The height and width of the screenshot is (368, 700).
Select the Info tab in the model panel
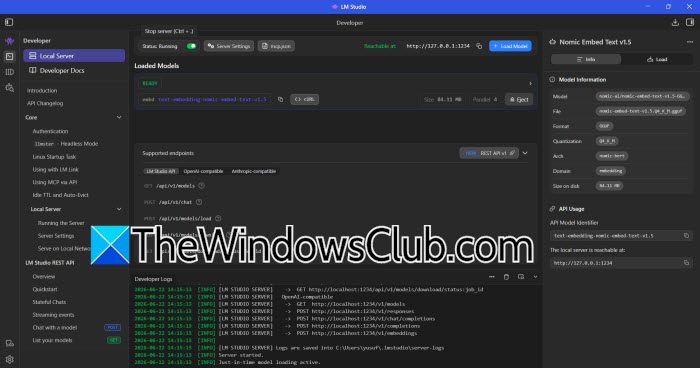(x=586, y=59)
